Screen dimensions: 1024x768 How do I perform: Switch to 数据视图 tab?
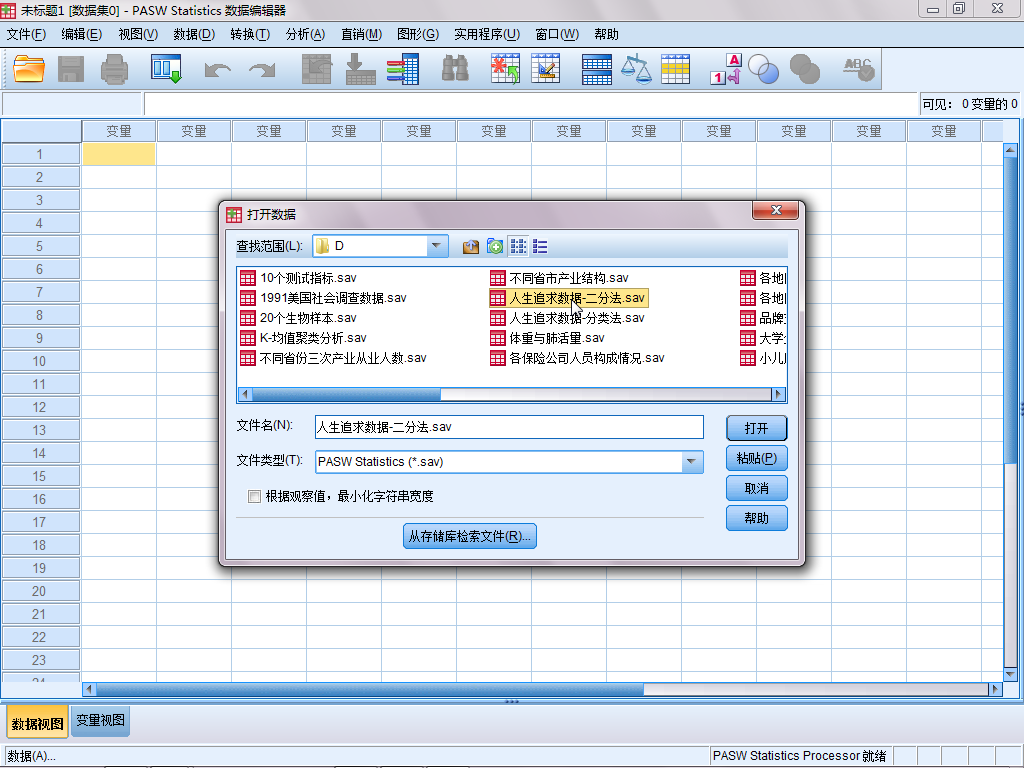(37, 722)
